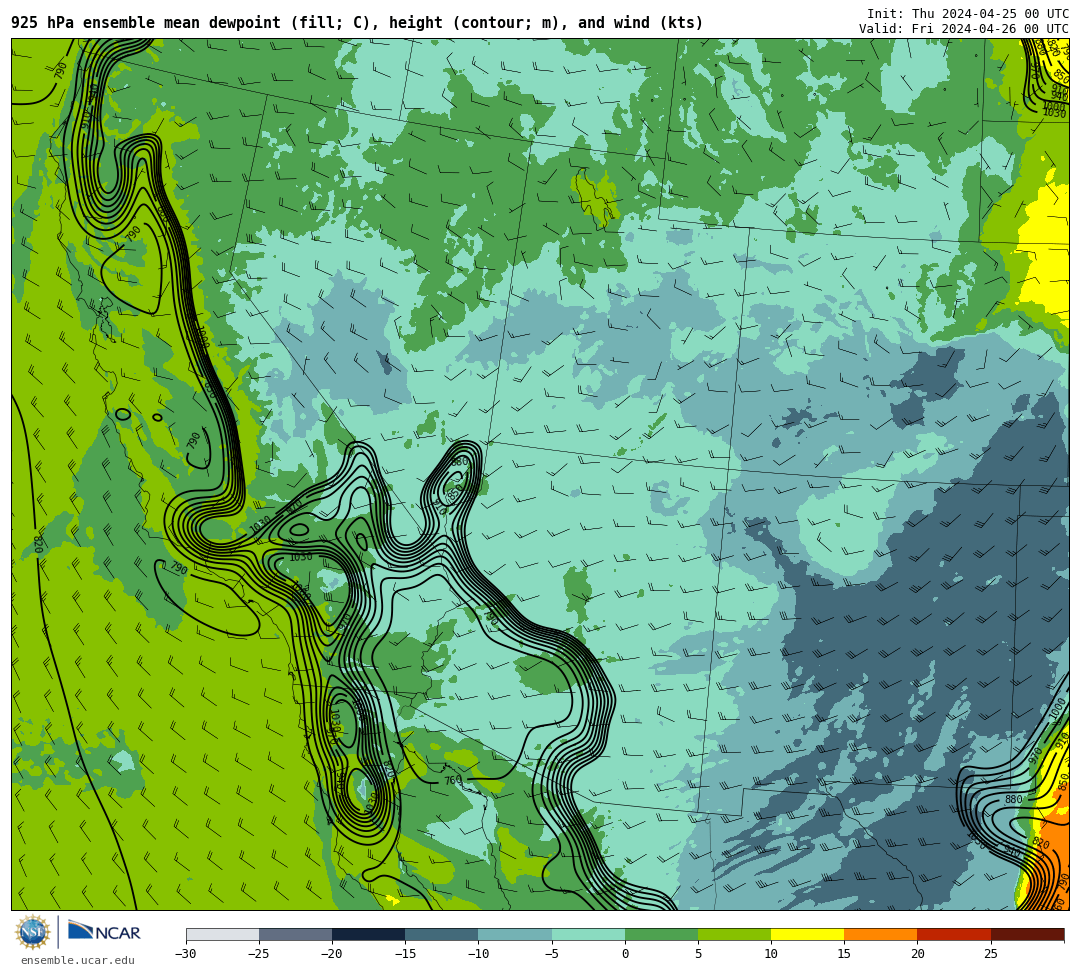Click the 'Init: Thu 2024-04-25 00 UTC' text

[x=968, y=14]
